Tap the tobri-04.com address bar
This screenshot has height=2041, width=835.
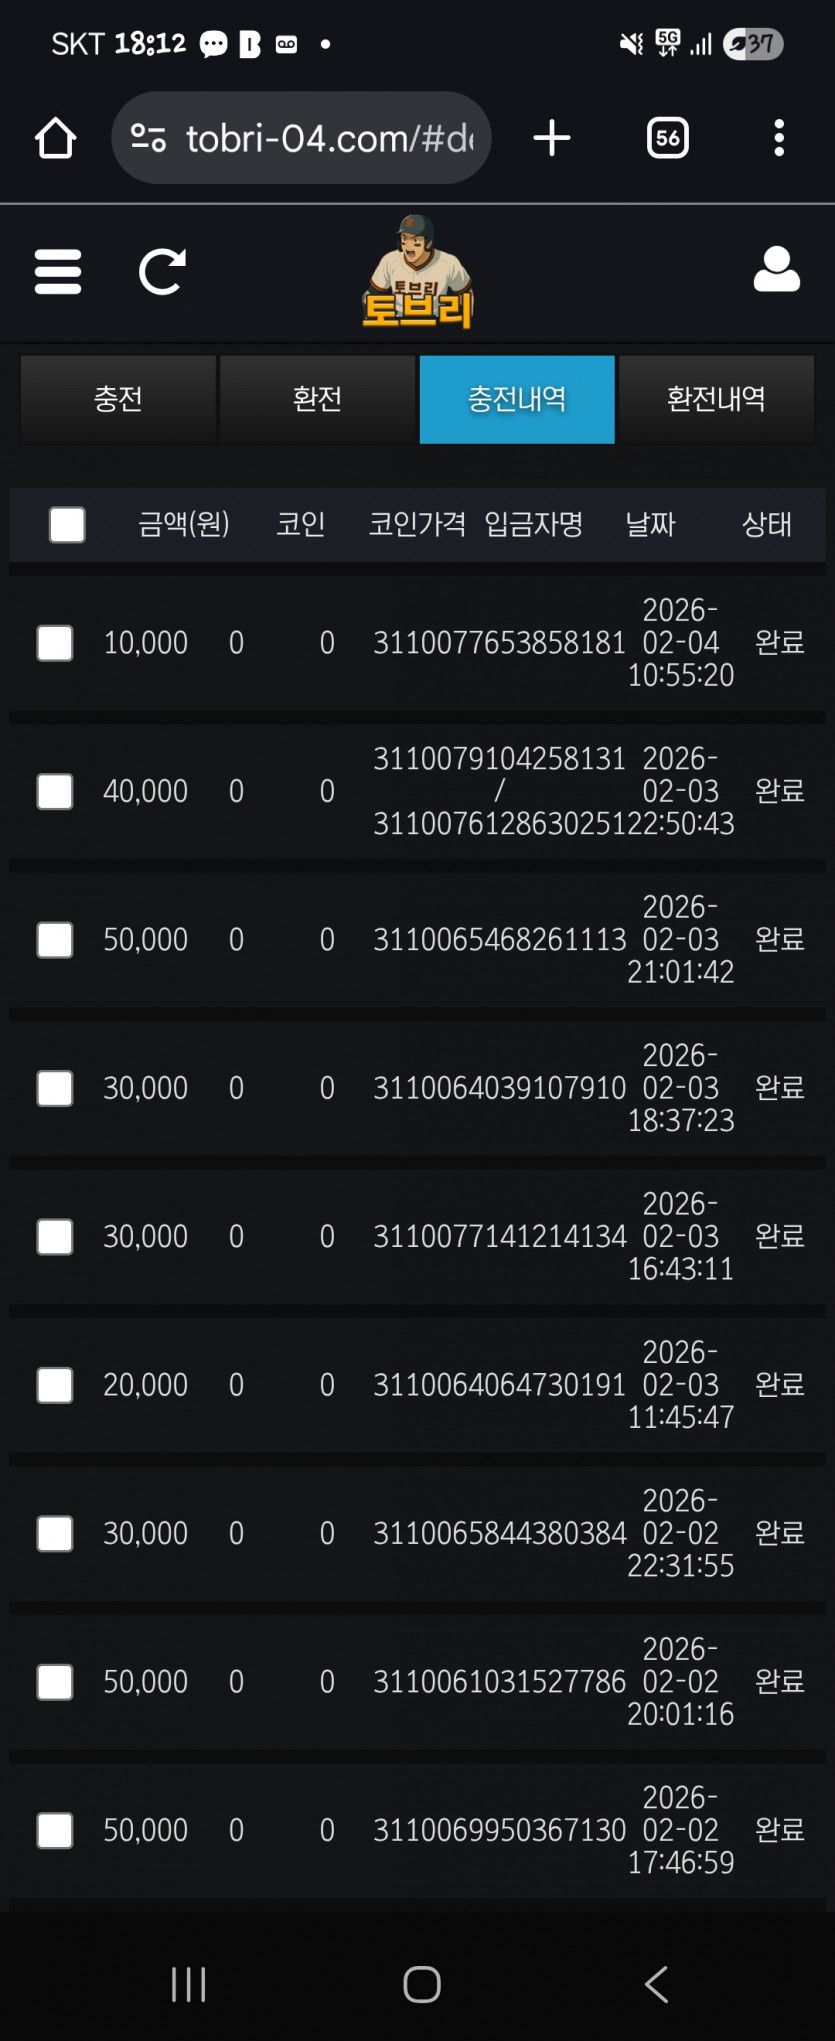[330, 138]
